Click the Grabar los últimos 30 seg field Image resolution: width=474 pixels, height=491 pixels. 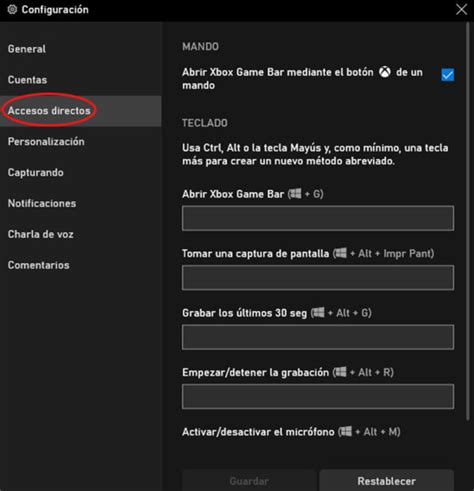[x=318, y=337]
